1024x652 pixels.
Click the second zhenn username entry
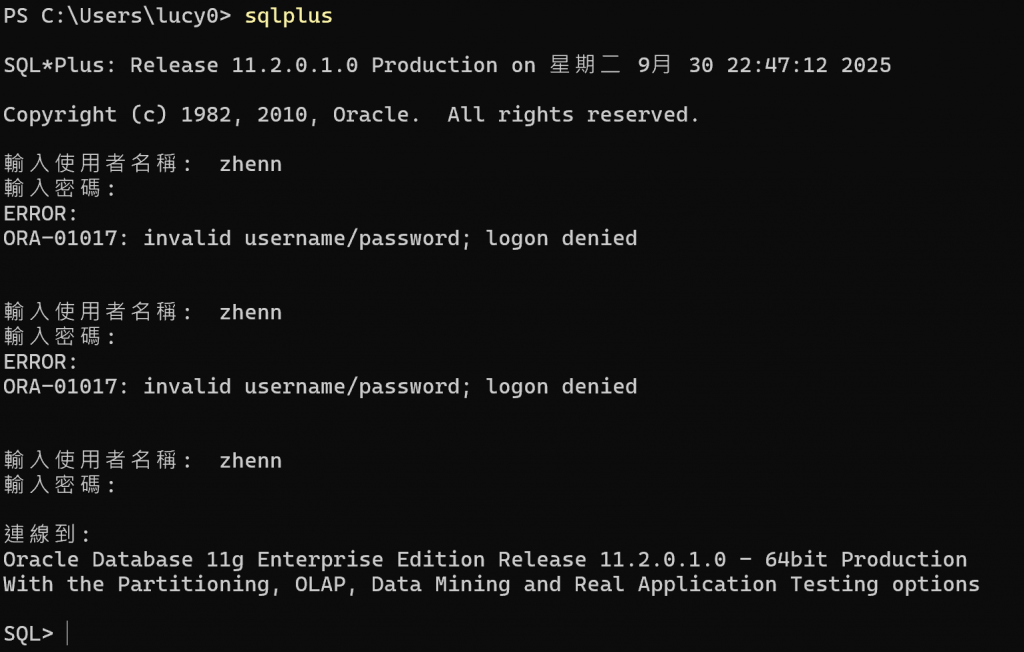250,312
